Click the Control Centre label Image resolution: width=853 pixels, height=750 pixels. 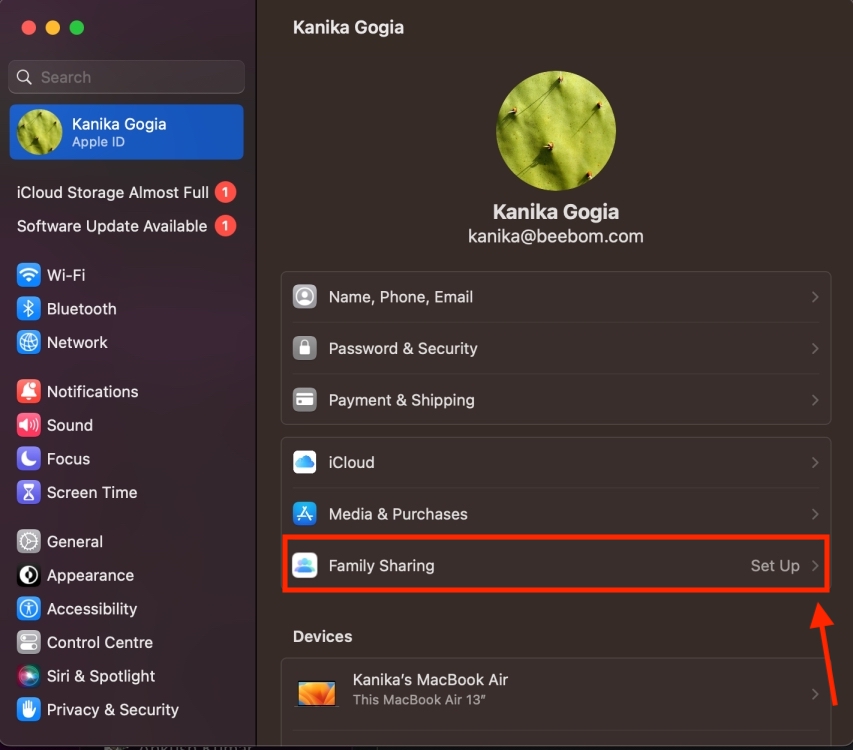click(x=100, y=643)
